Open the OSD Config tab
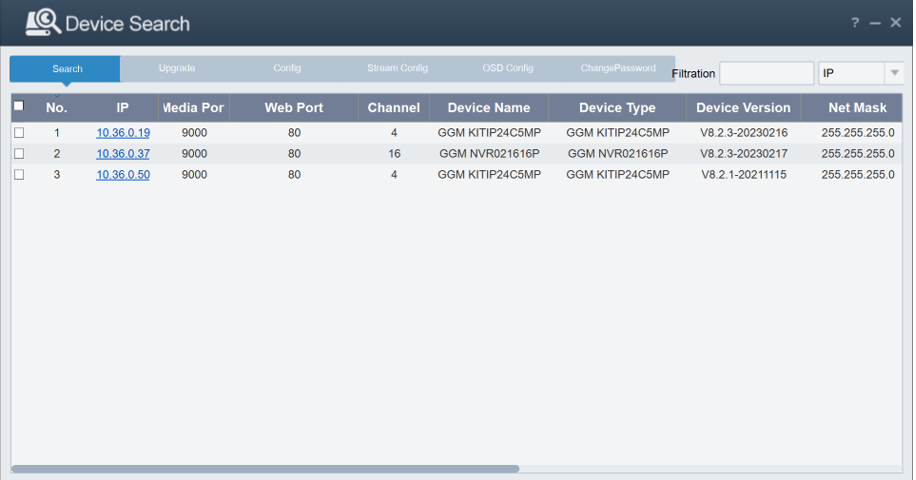Screen dimensions: 916x480 pyautogui.click(x=508, y=68)
